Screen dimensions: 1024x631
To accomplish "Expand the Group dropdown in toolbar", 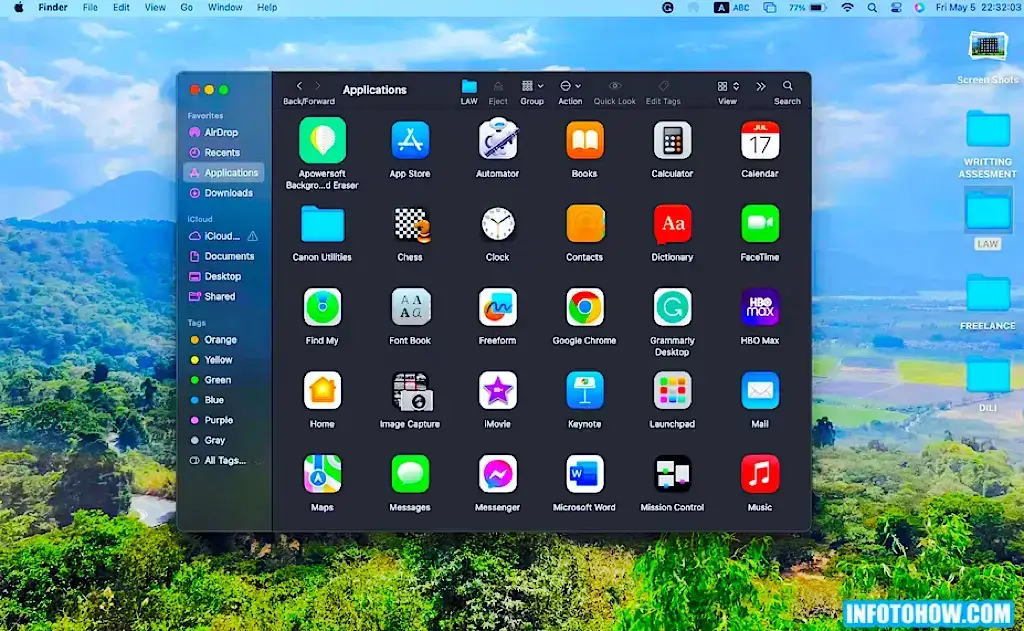I will coord(532,86).
